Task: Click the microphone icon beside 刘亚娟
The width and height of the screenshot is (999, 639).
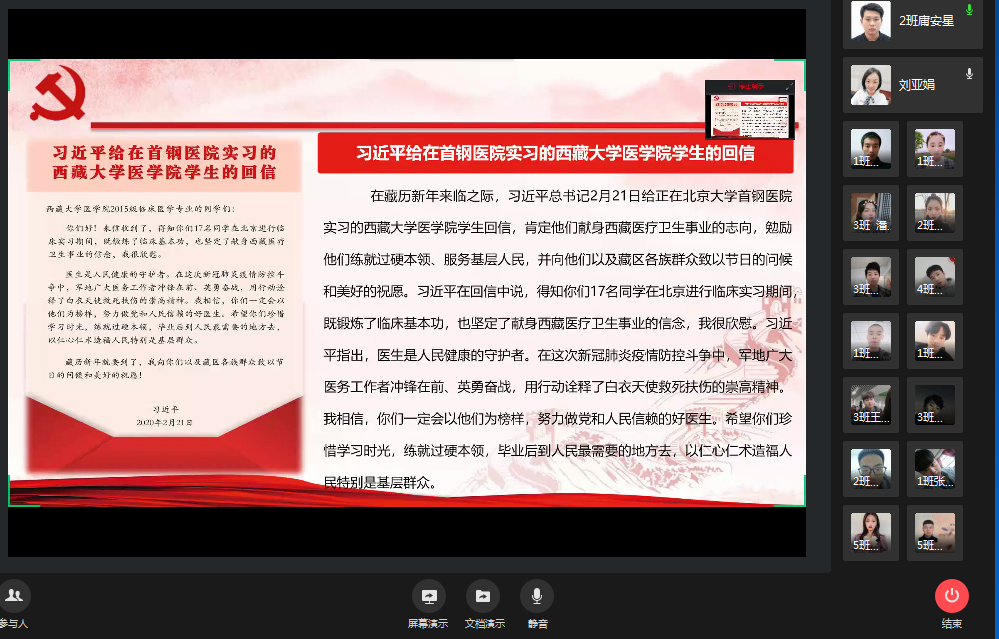Action: coord(968,74)
